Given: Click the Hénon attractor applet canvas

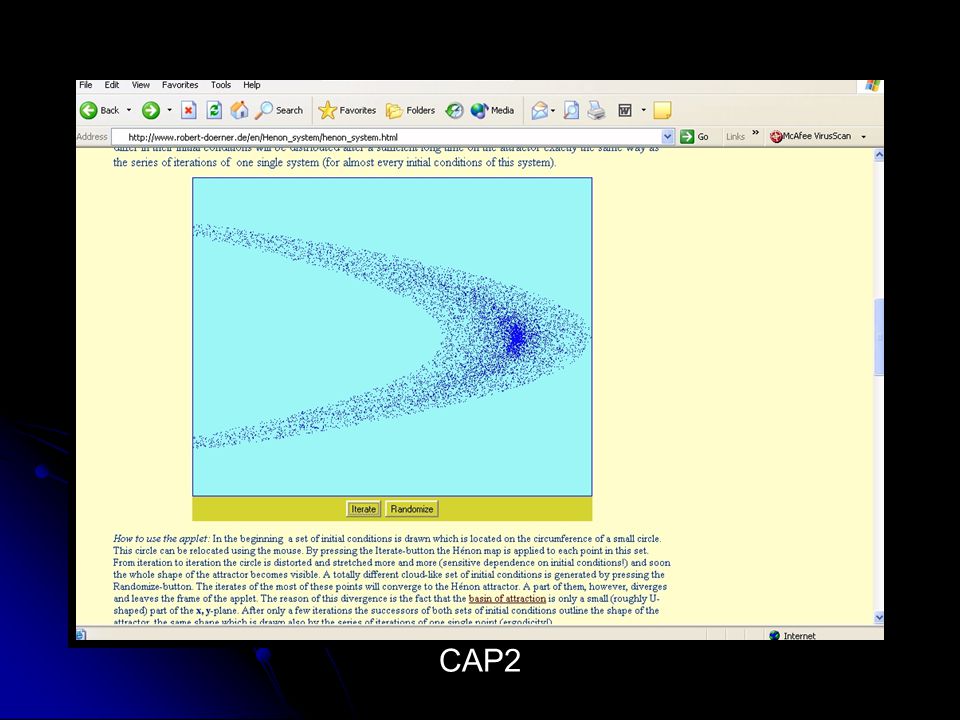Looking at the screenshot, I should (392, 337).
